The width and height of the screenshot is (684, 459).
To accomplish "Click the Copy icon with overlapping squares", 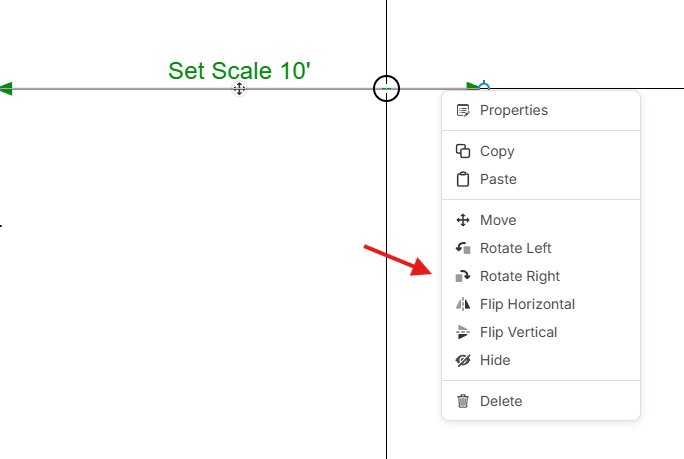I will pos(463,151).
